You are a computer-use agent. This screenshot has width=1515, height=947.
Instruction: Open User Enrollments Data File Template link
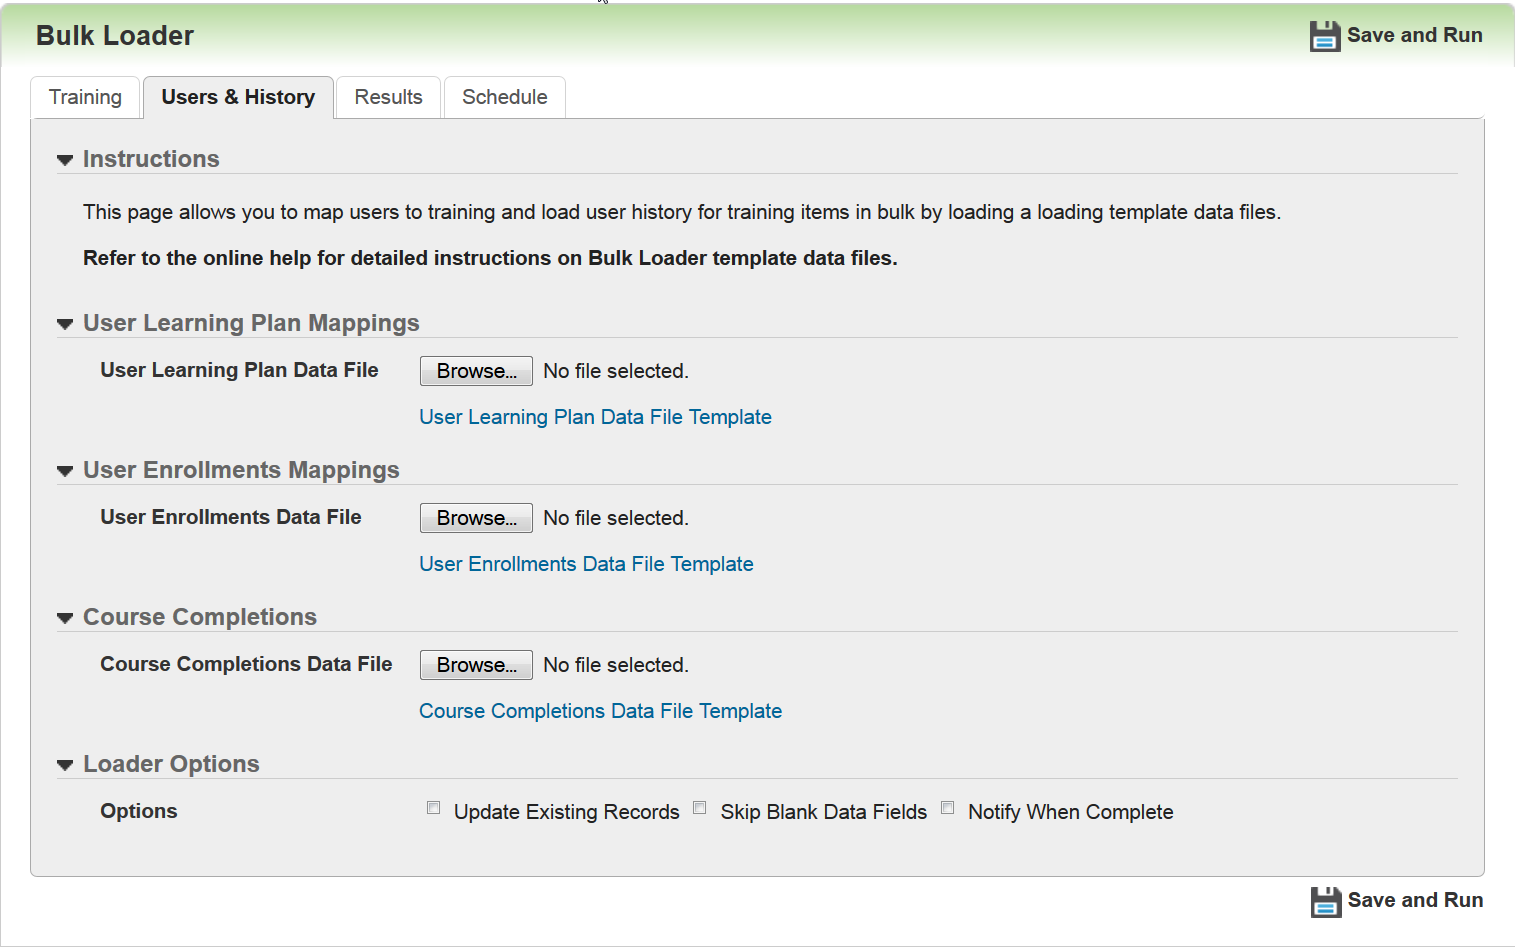586,564
